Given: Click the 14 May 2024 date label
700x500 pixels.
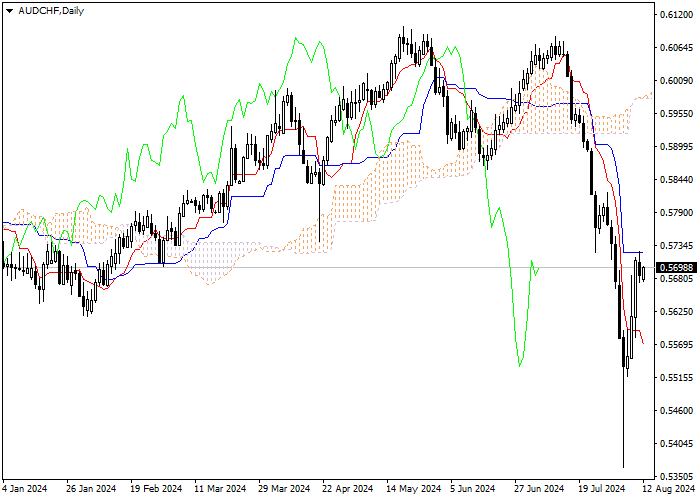Looking at the screenshot, I should point(412,489).
